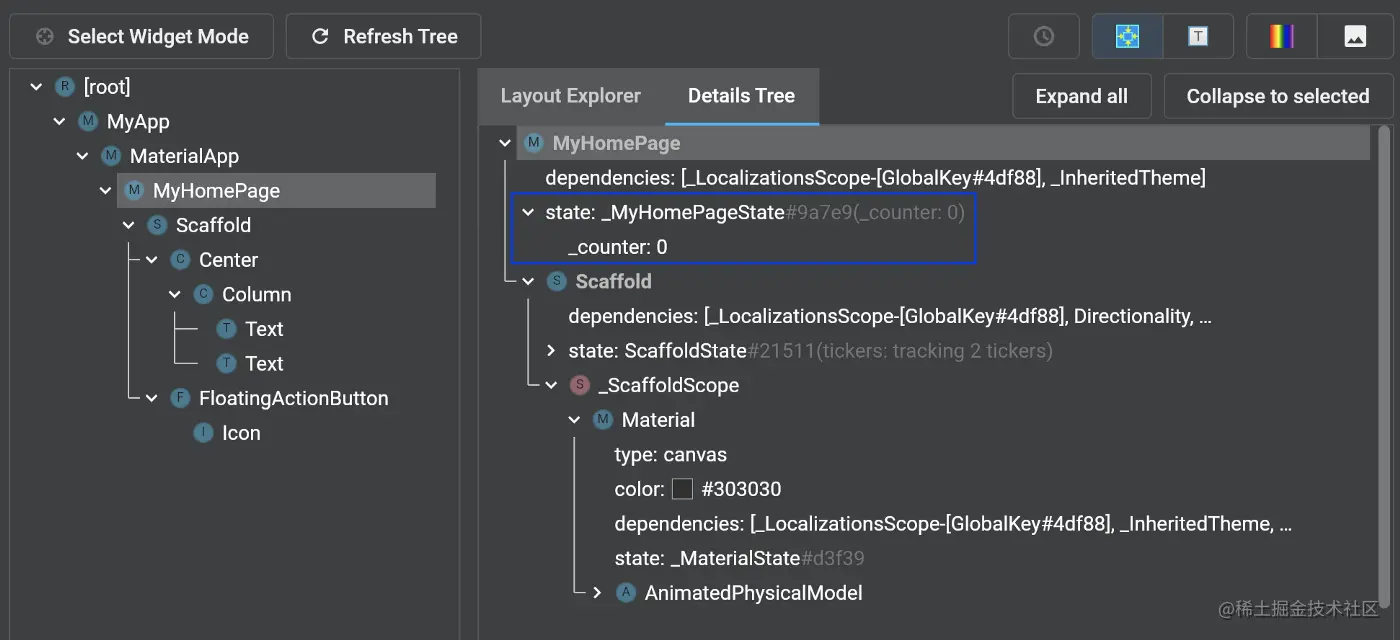
Task: Collapse the Column node in widget tree
Action: coord(175,294)
